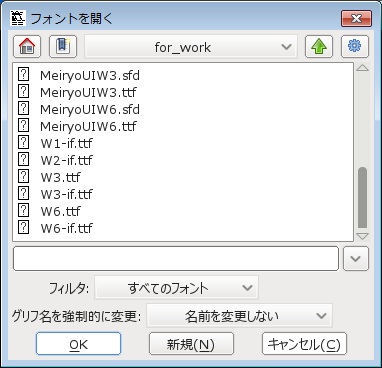Expand the for_work directory dropdown
The image size is (382, 368).
click(191, 47)
